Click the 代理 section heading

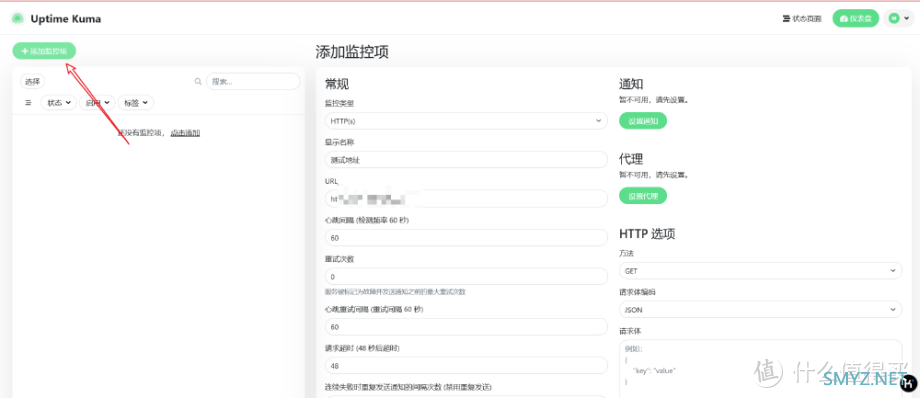point(631,159)
